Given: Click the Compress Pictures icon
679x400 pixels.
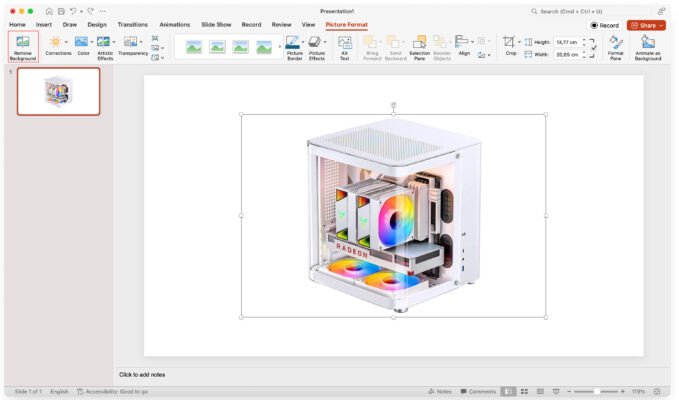Looking at the screenshot, I should (x=155, y=39).
